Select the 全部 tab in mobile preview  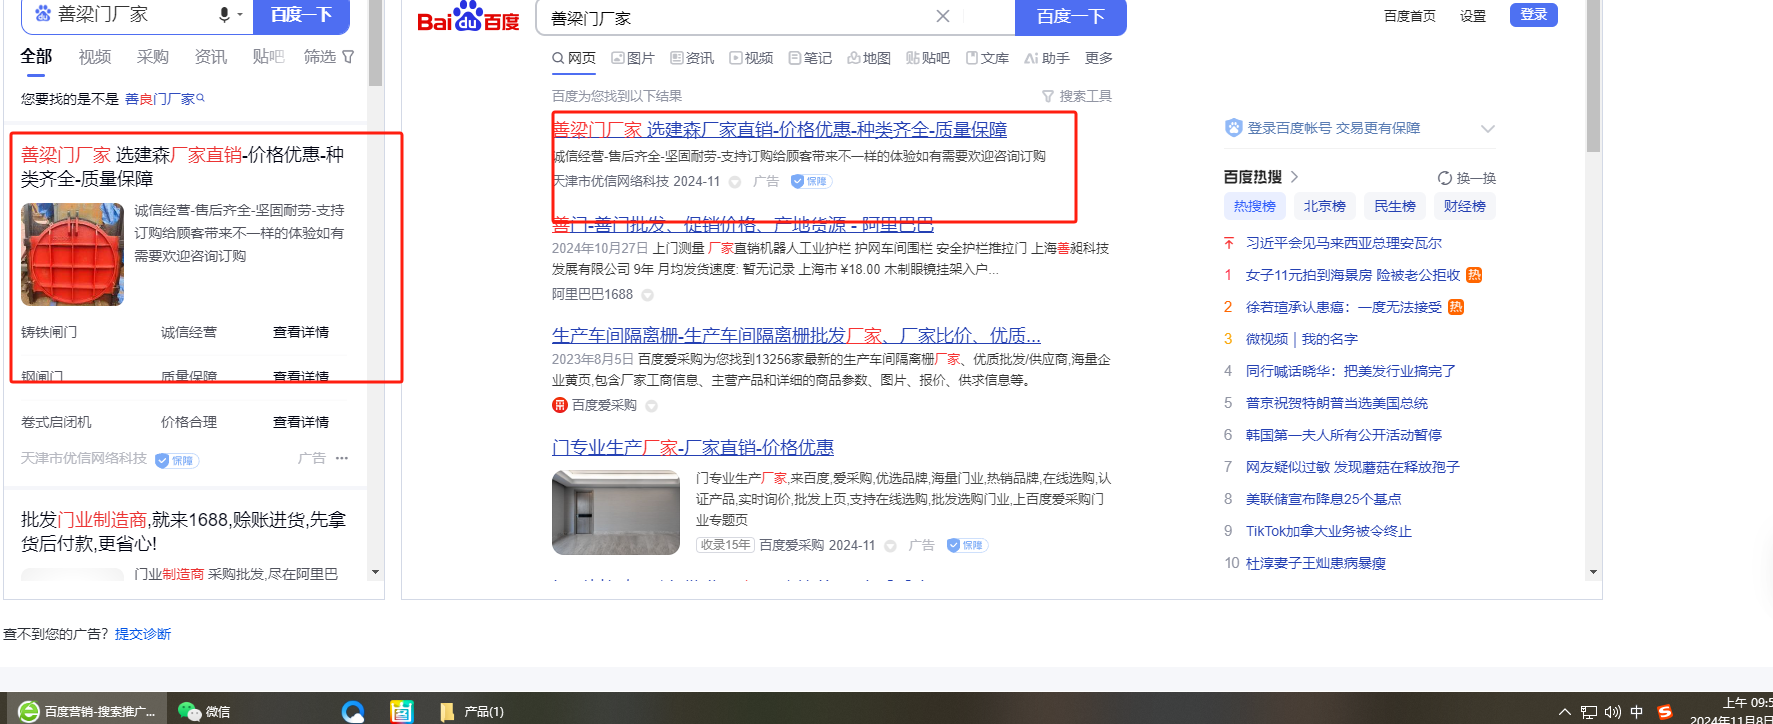click(36, 57)
